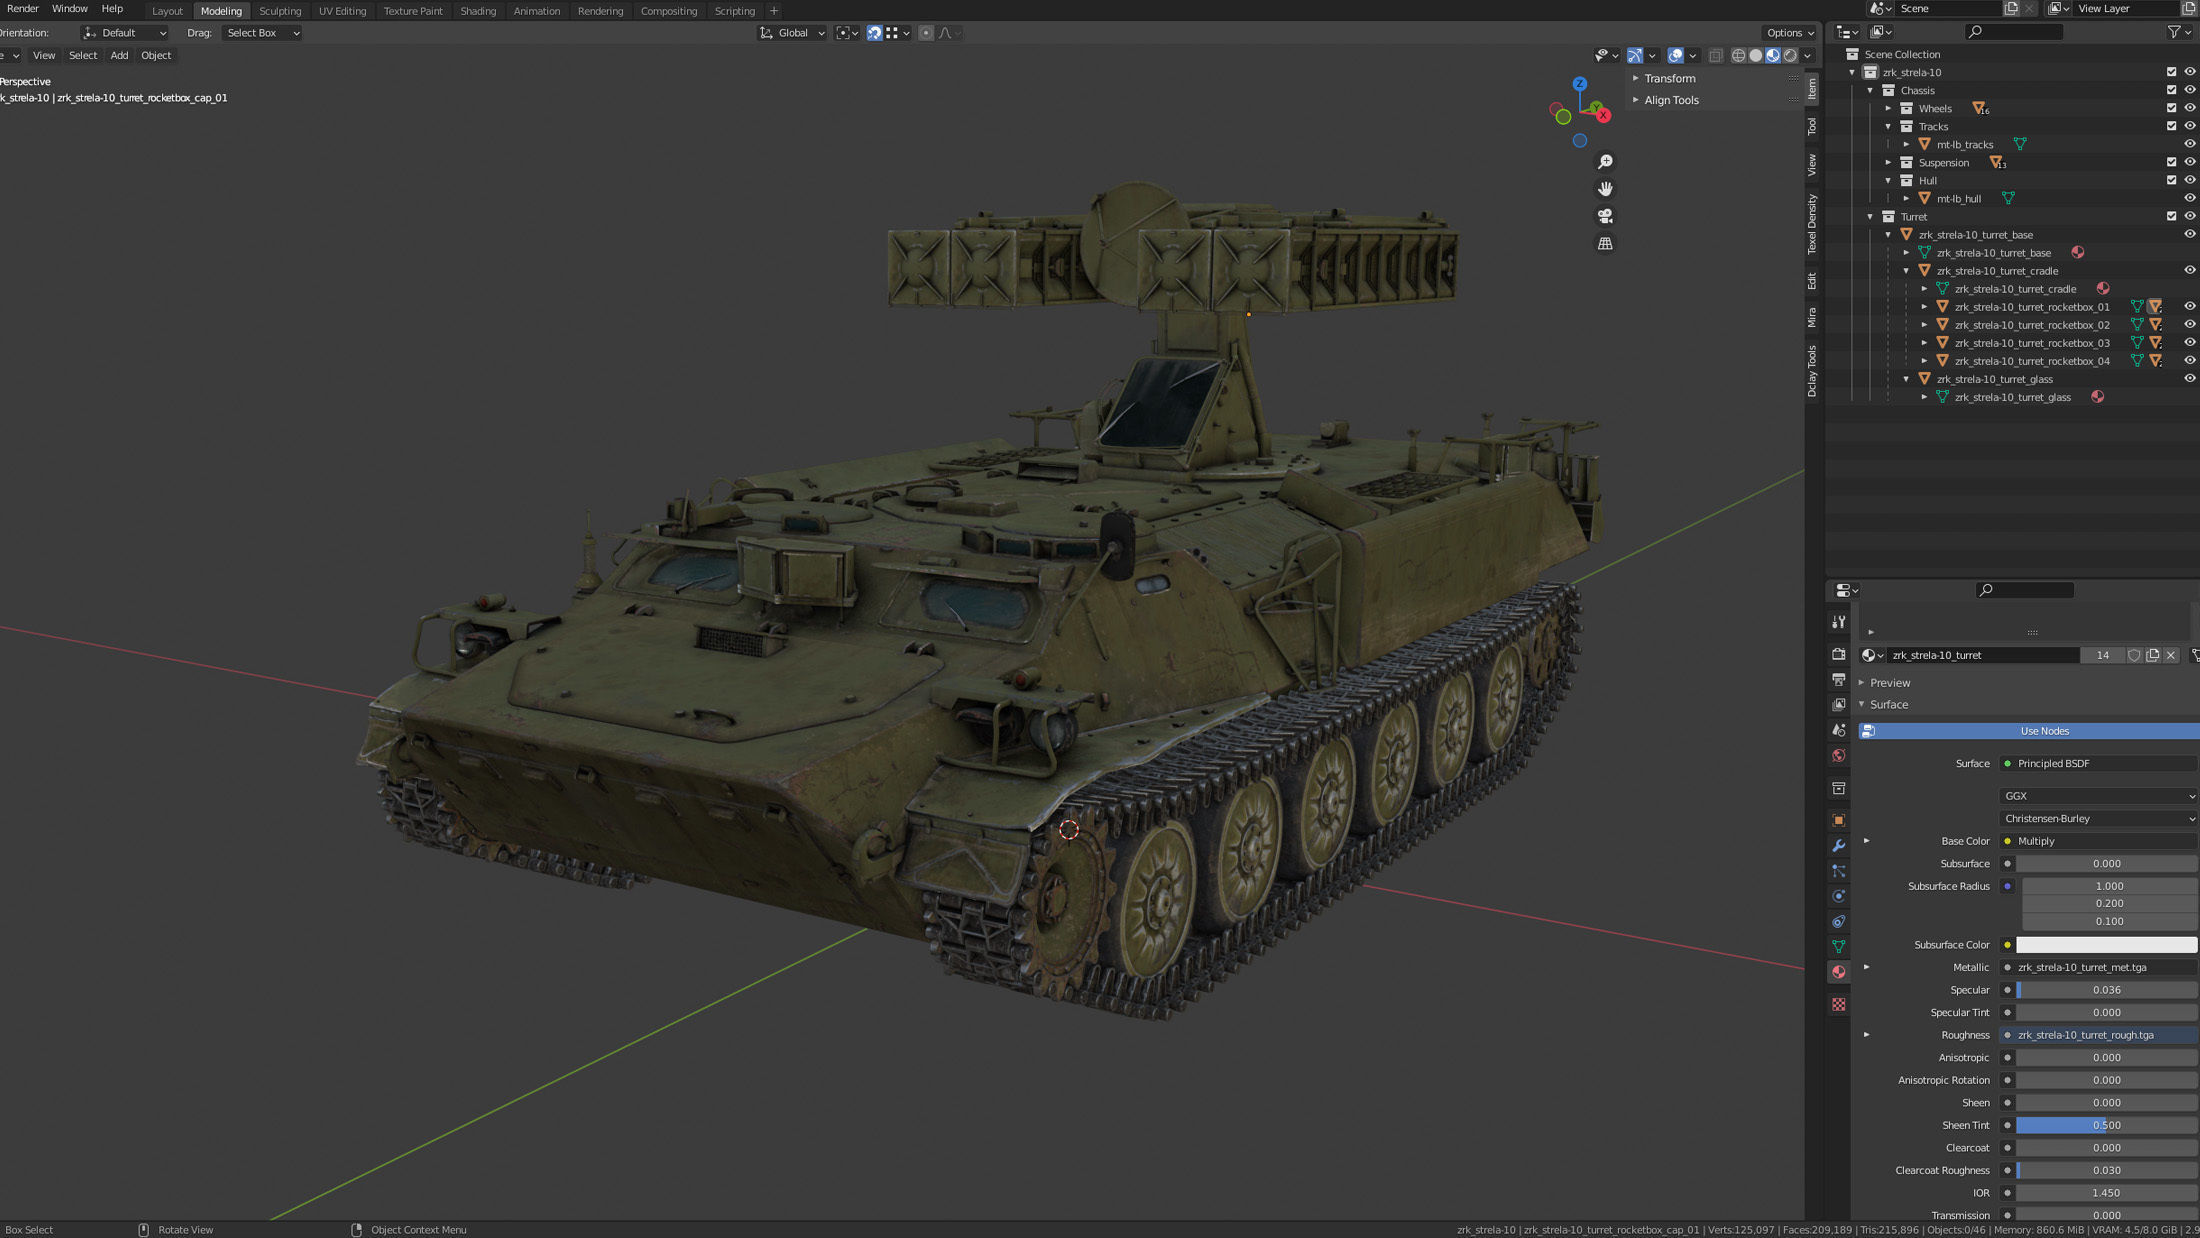Screen dimensions: 2200x1238
Task: Click the zoom viewport magnifier icon
Action: 1605,162
